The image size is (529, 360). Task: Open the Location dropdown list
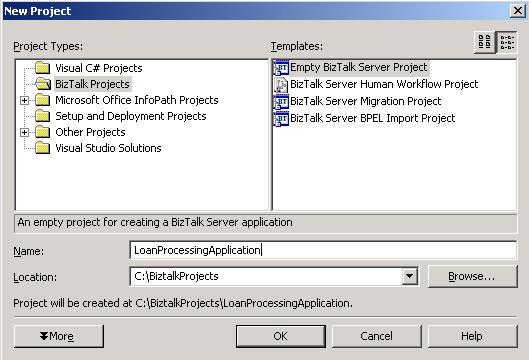pyautogui.click(x=410, y=276)
